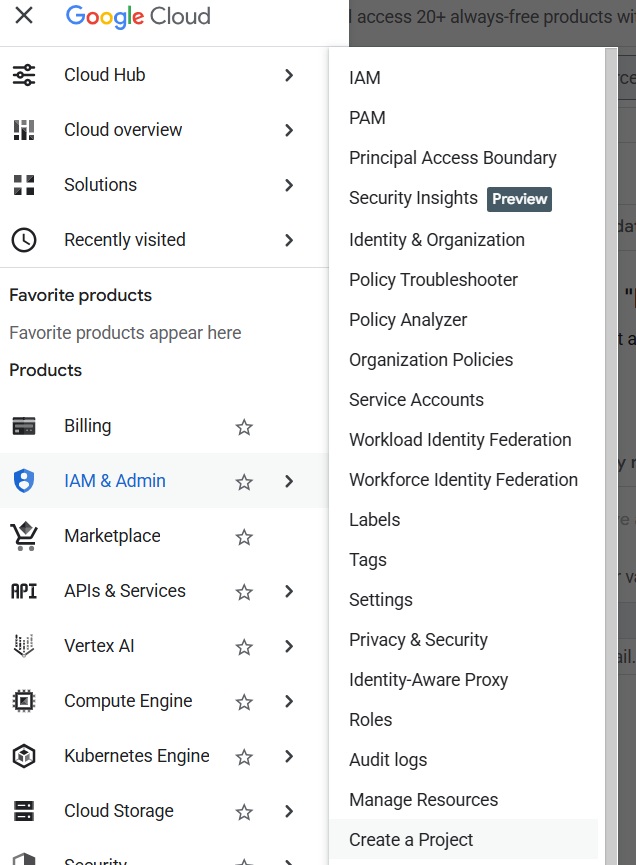Close the navigation menu with X icon
This screenshot has width=636, height=865.
pyautogui.click(x=24, y=16)
